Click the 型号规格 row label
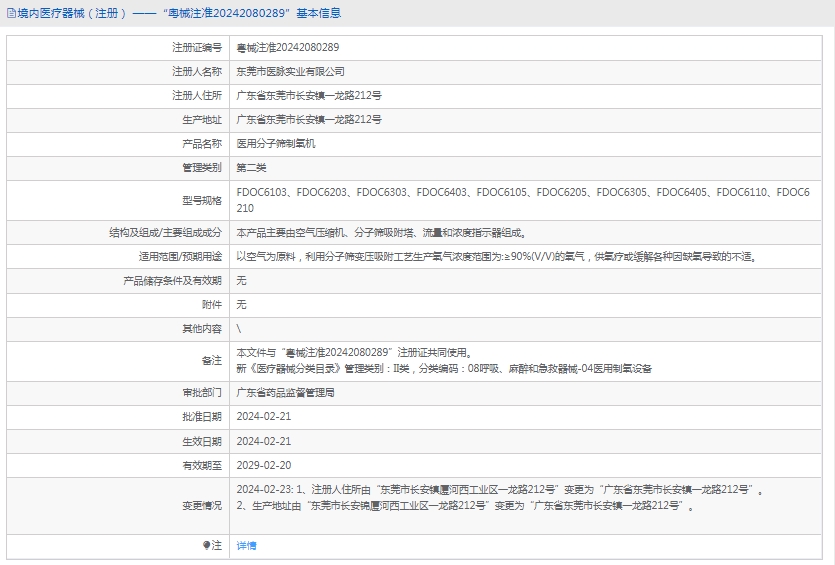Image resolution: width=835 pixels, height=565 pixels. (202, 200)
